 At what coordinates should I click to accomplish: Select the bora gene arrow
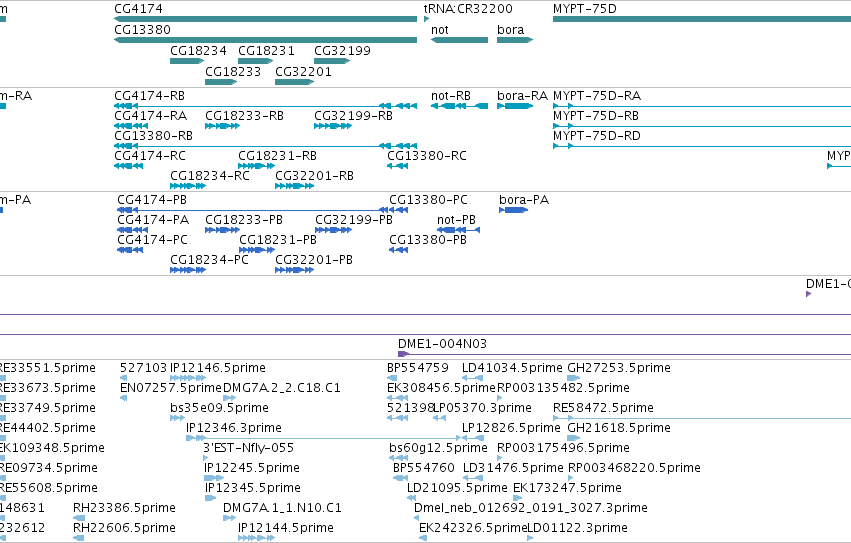(x=515, y=40)
